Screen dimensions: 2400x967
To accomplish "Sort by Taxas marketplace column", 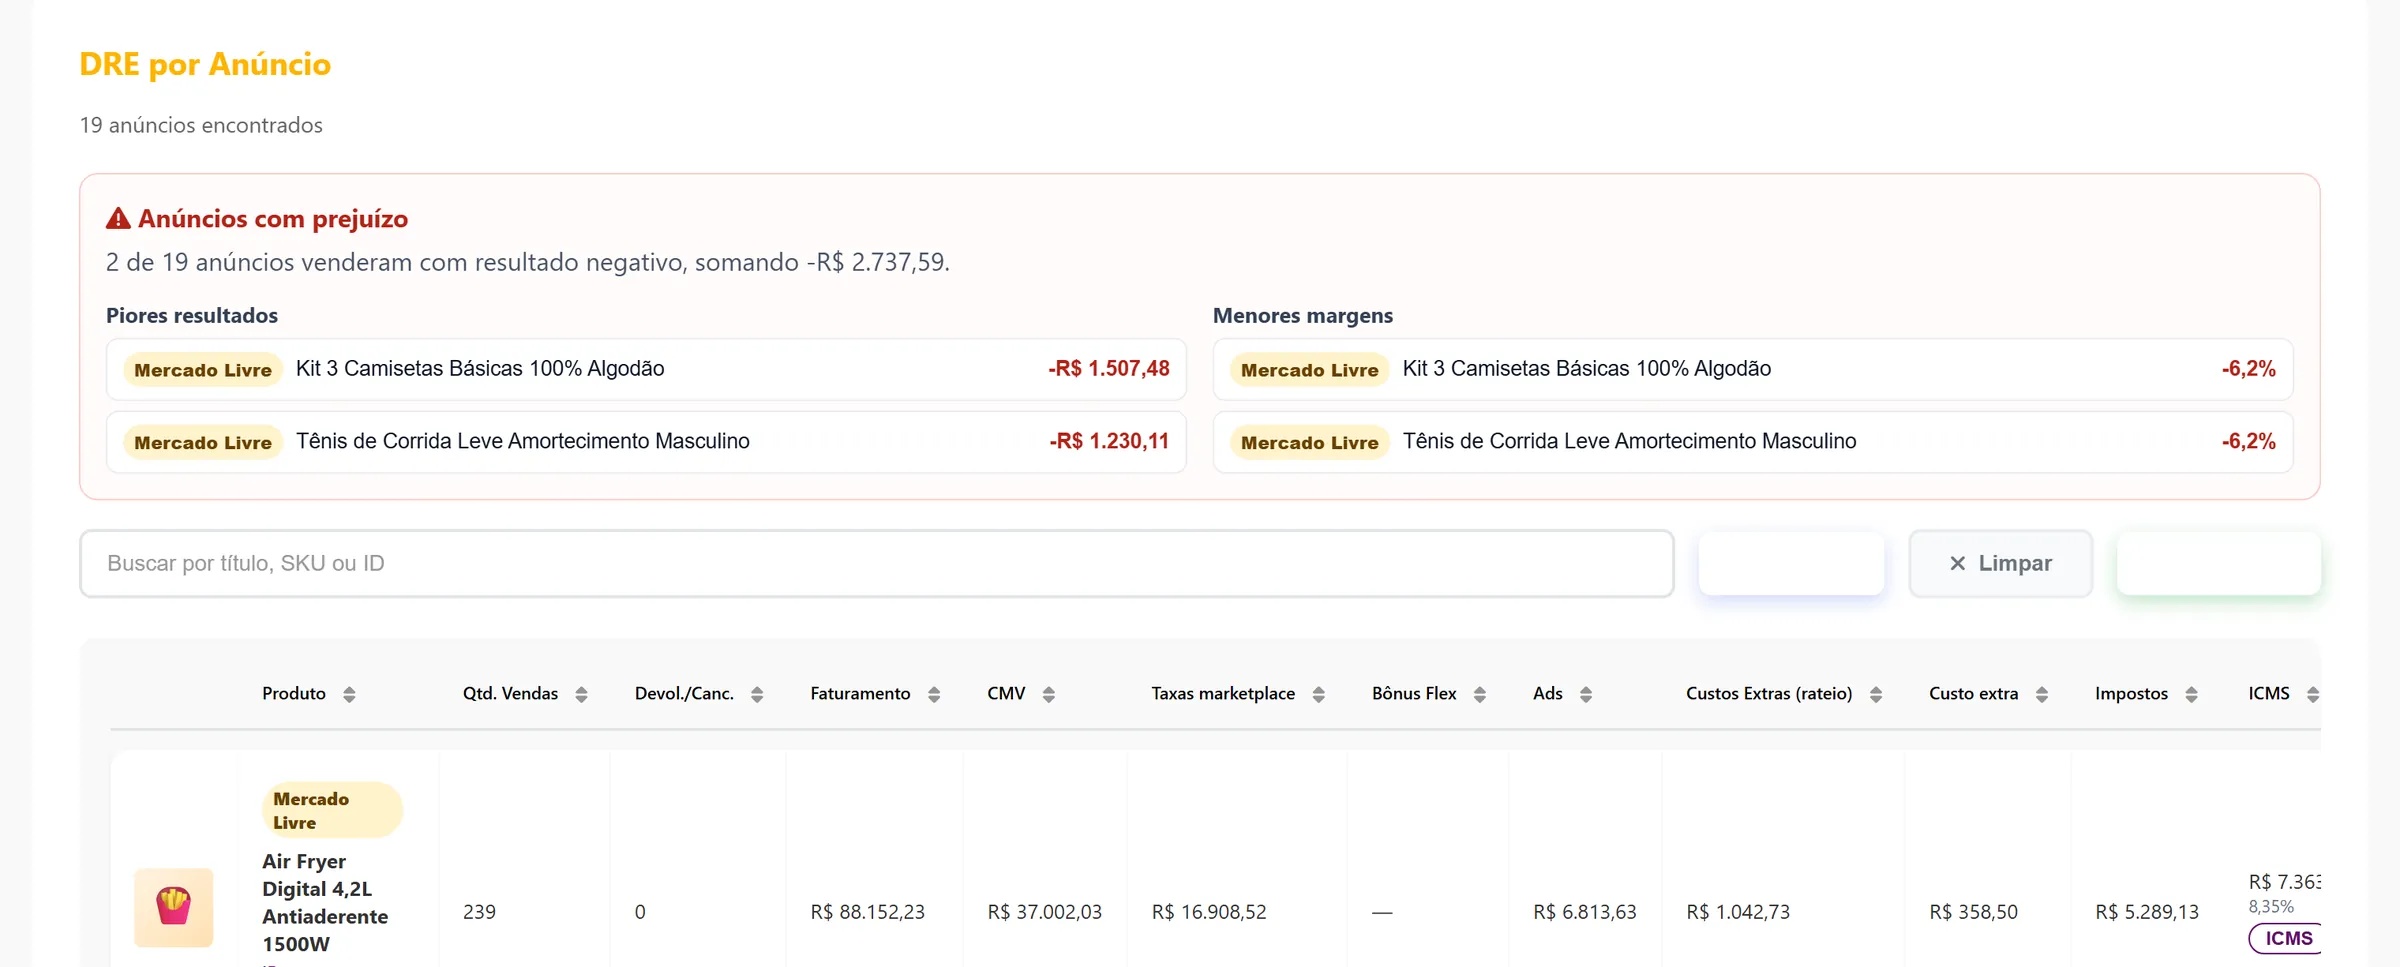I will 1238,694.
